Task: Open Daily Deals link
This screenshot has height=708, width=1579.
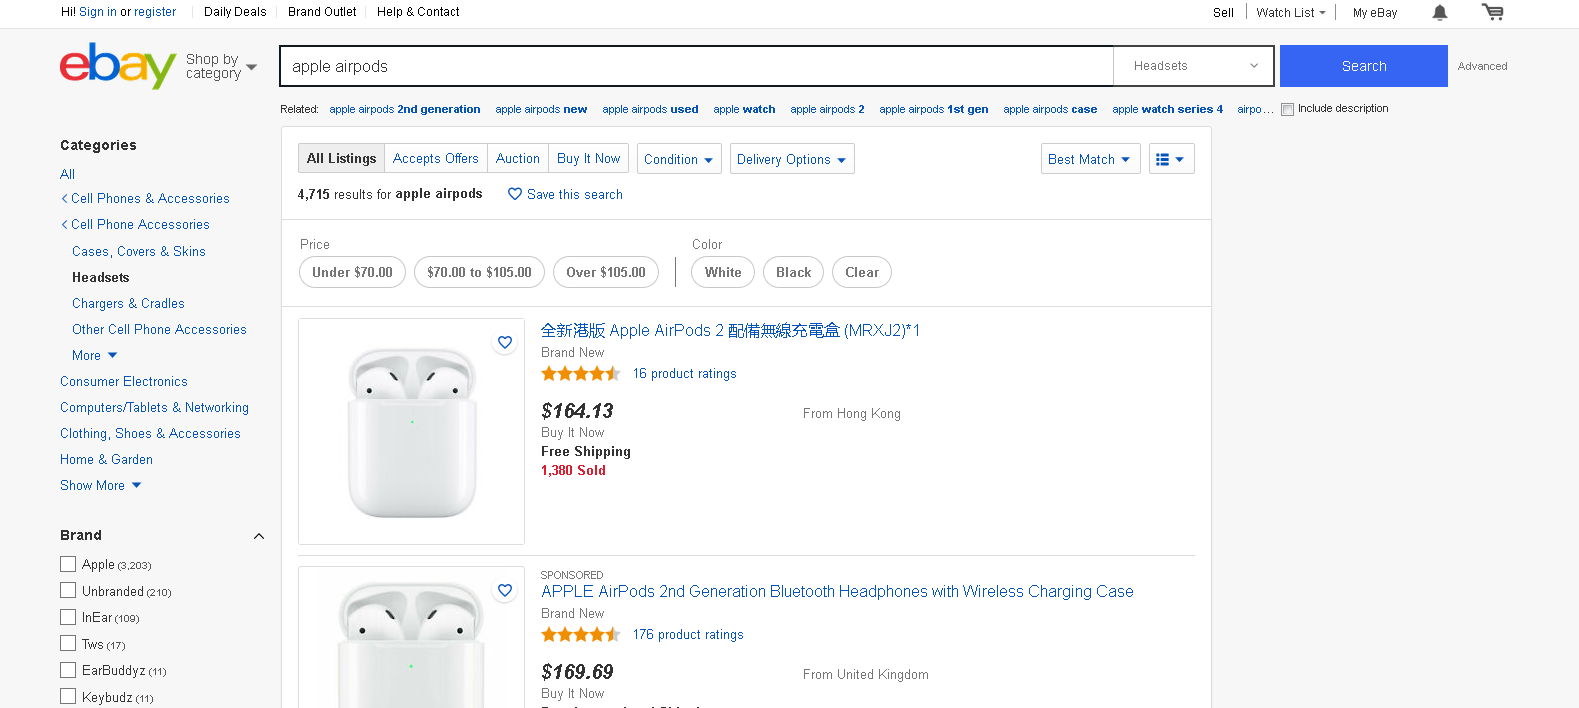Action: pyautogui.click(x=235, y=12)
